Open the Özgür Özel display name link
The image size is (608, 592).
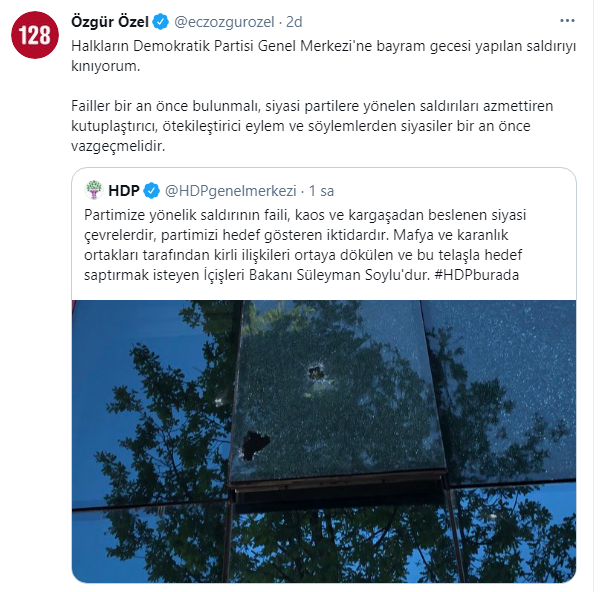pyautogui.click(x=110, y=22)
